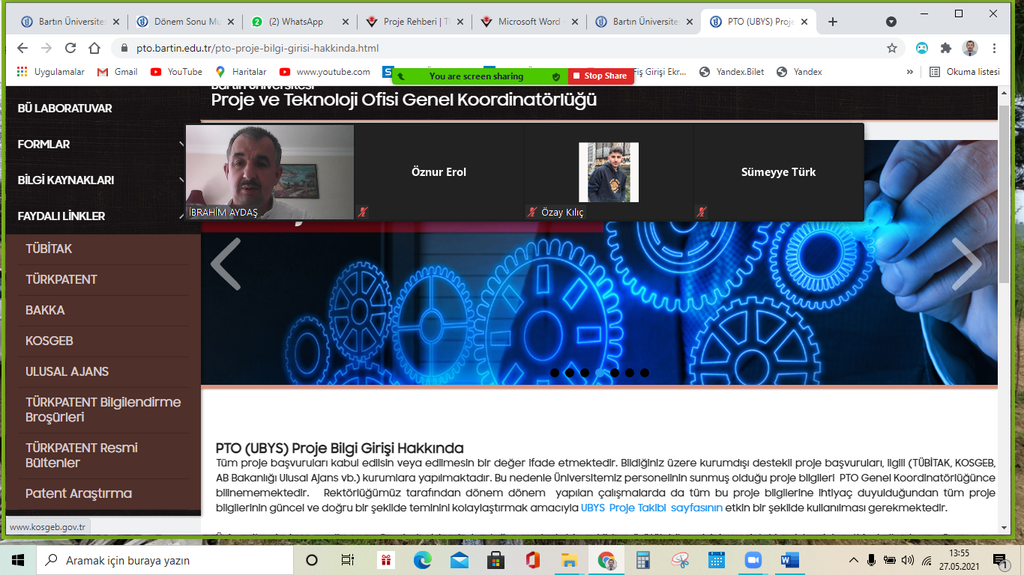1024x575 pixels.
Task: Go to the previous slide with the left arrow
Action: click(225, 264)
